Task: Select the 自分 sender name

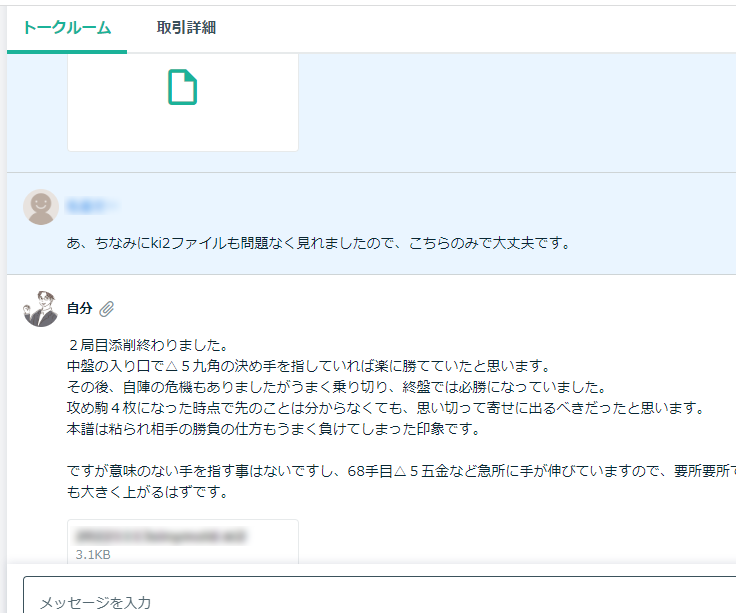Action: coord(79,308)
